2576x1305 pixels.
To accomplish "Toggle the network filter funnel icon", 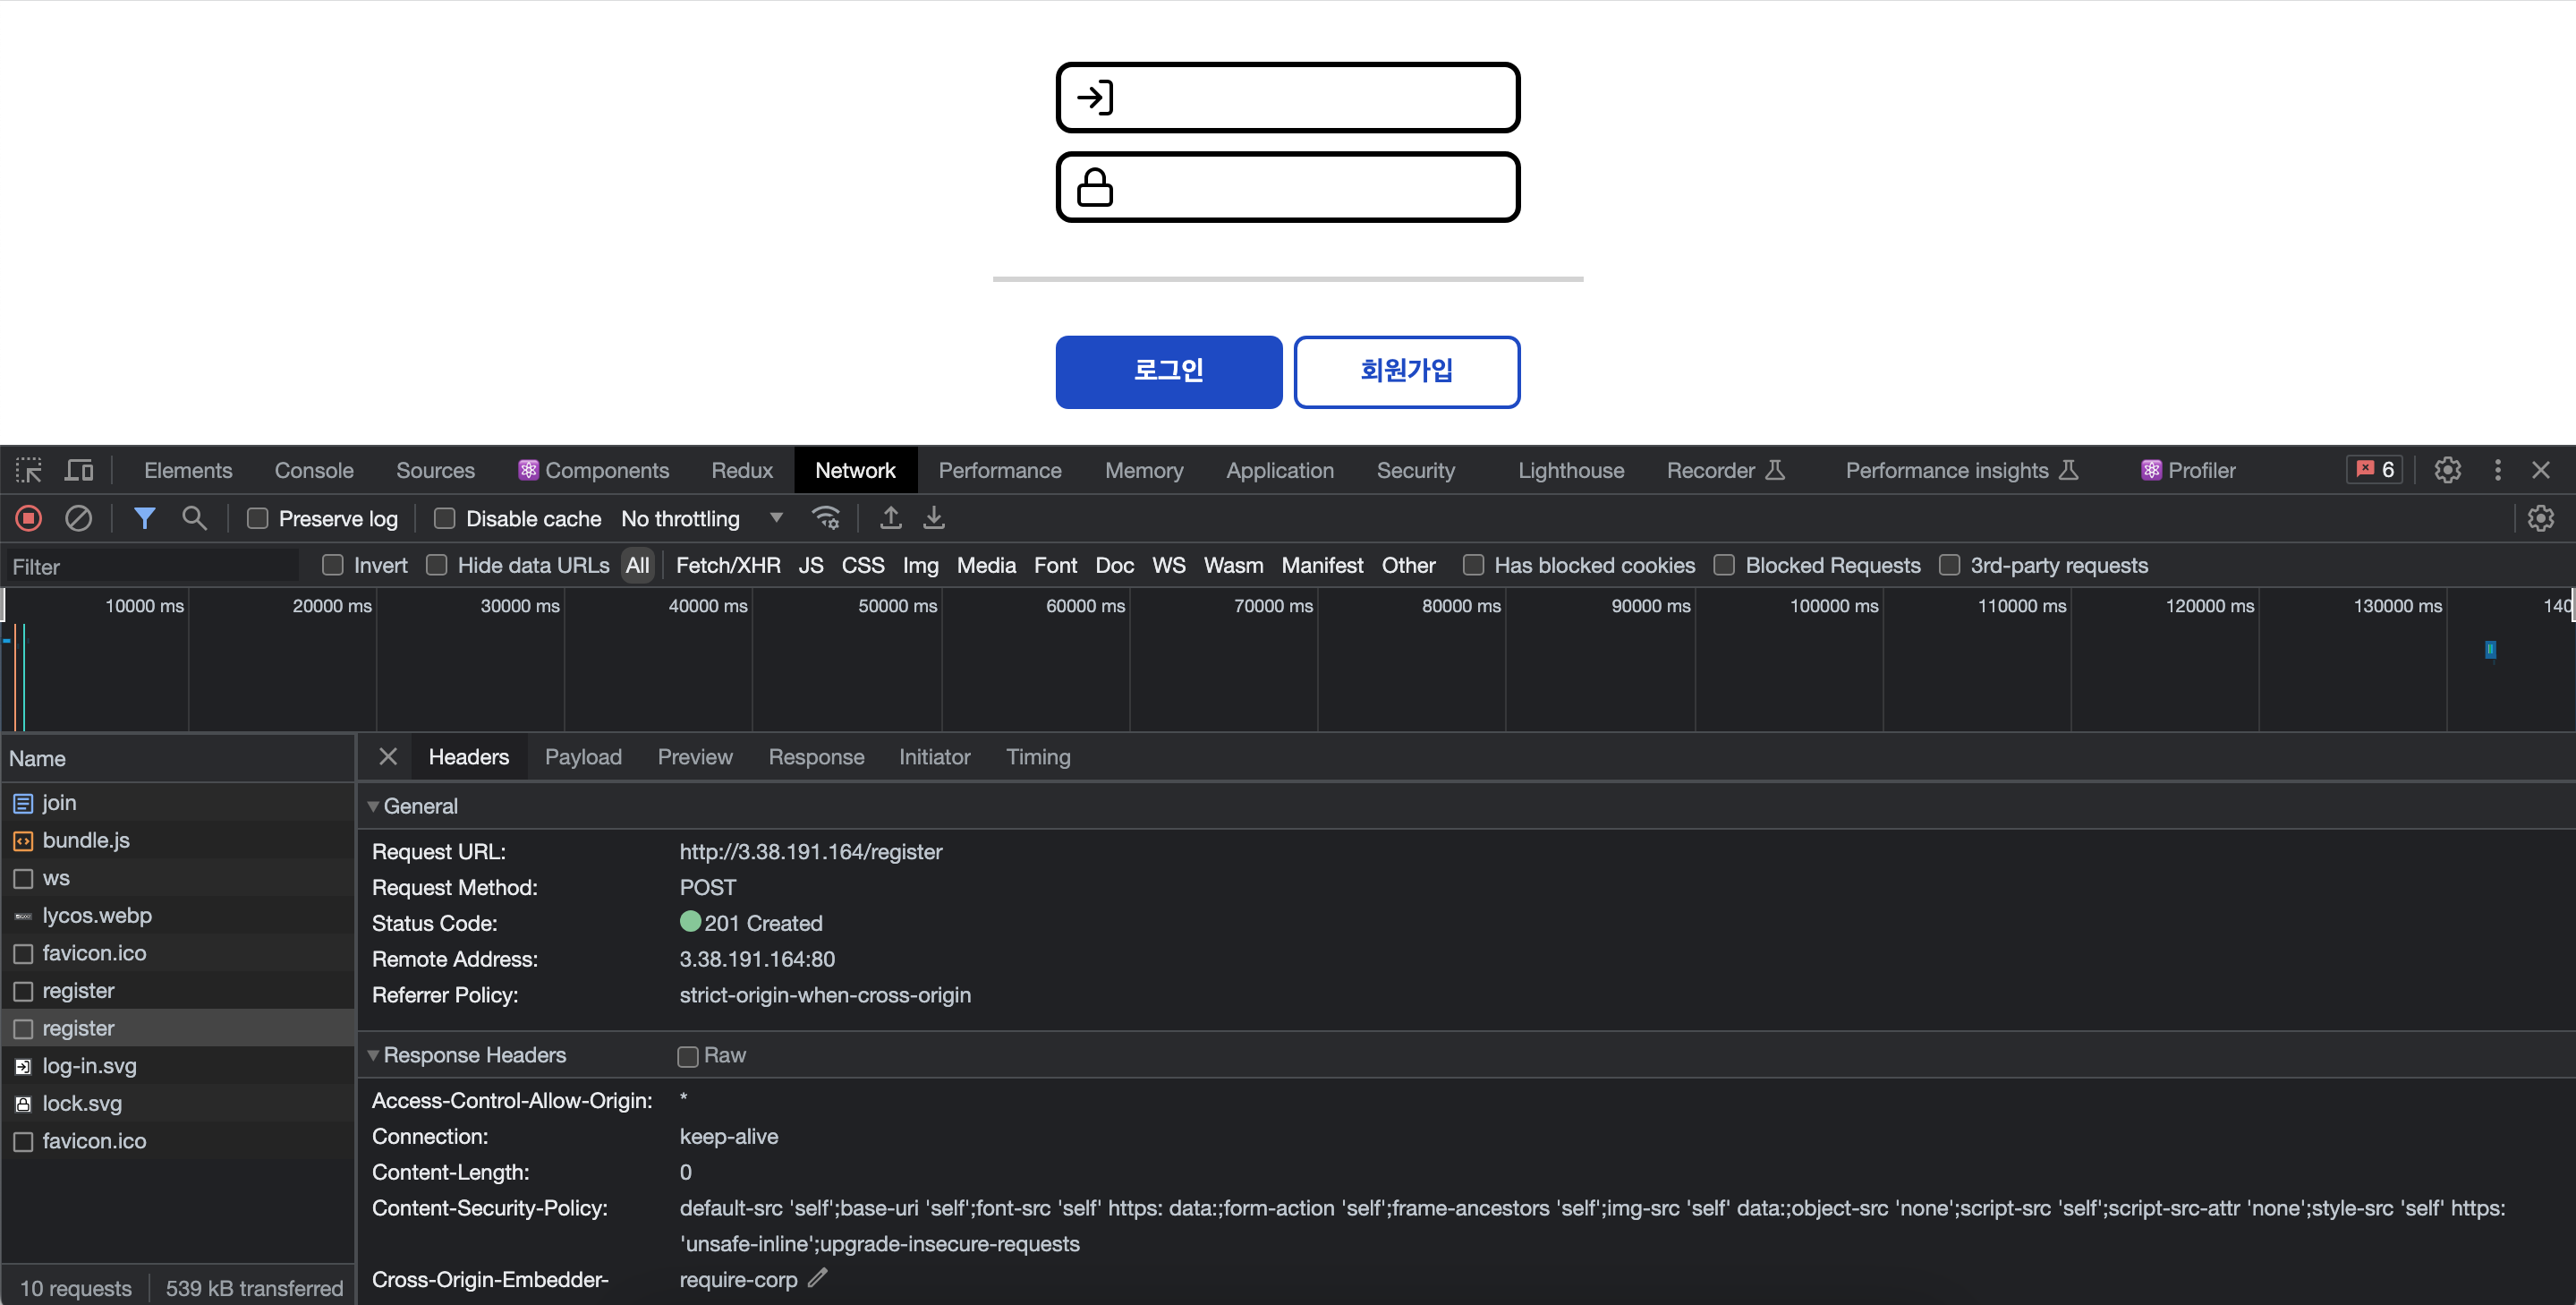I will (144, 518).
